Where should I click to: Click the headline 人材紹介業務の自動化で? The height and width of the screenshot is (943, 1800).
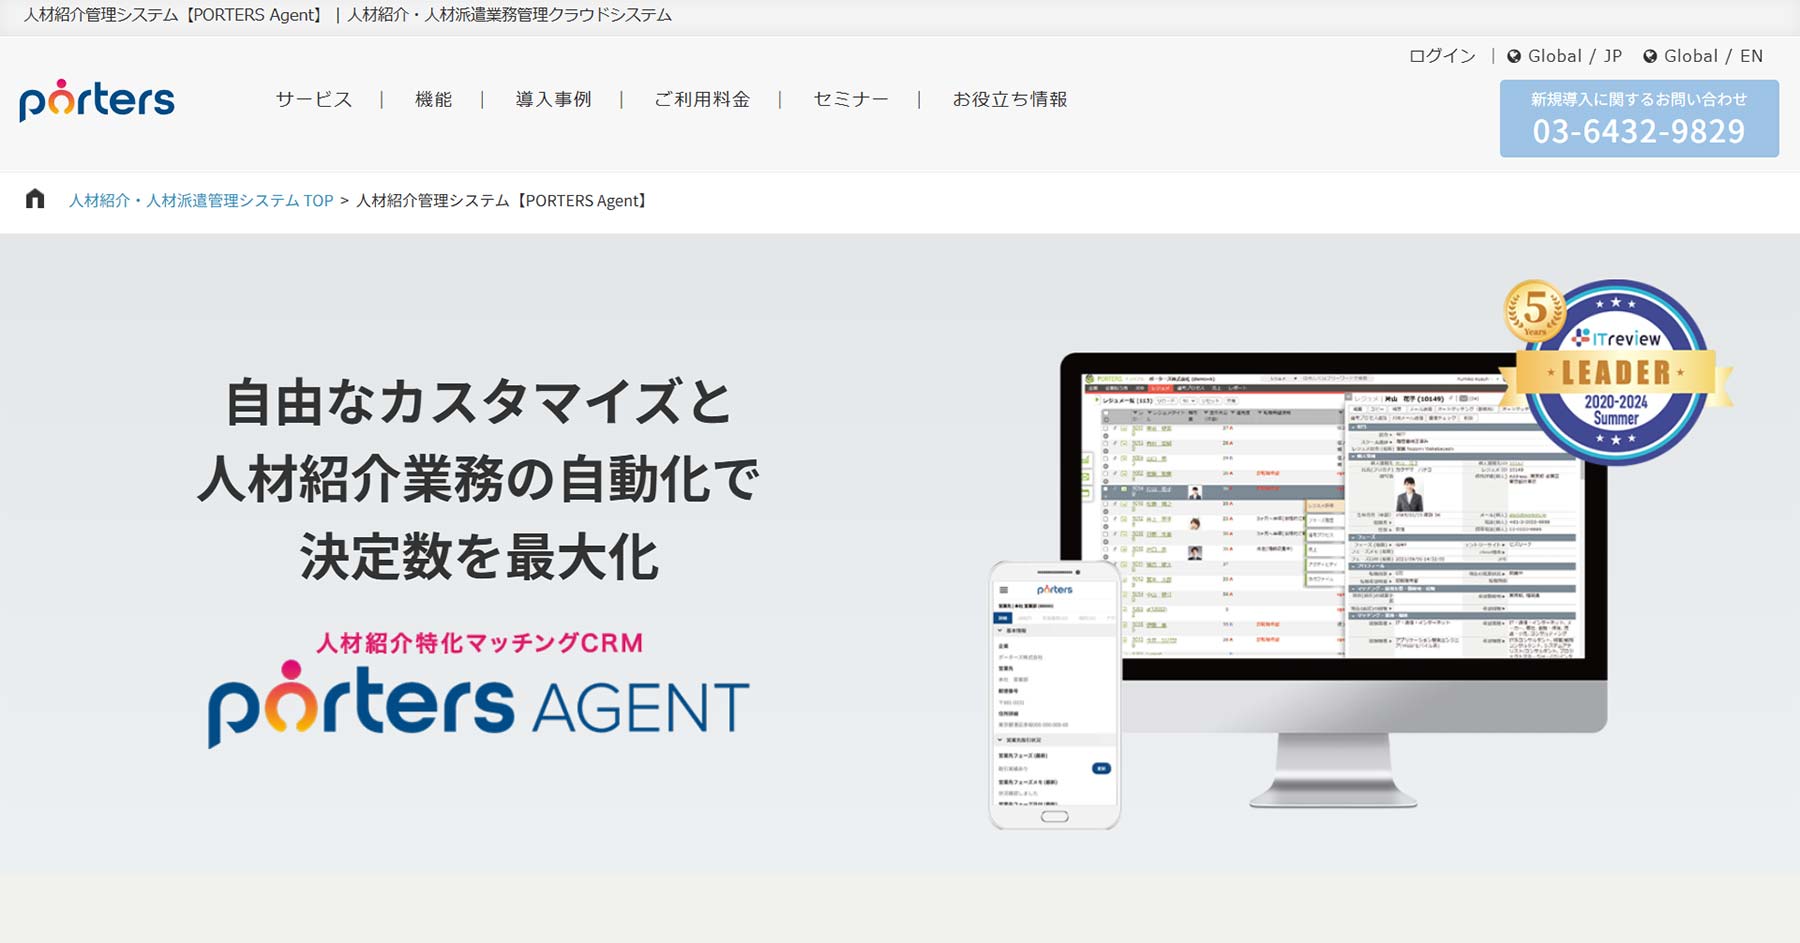[480, 479]
